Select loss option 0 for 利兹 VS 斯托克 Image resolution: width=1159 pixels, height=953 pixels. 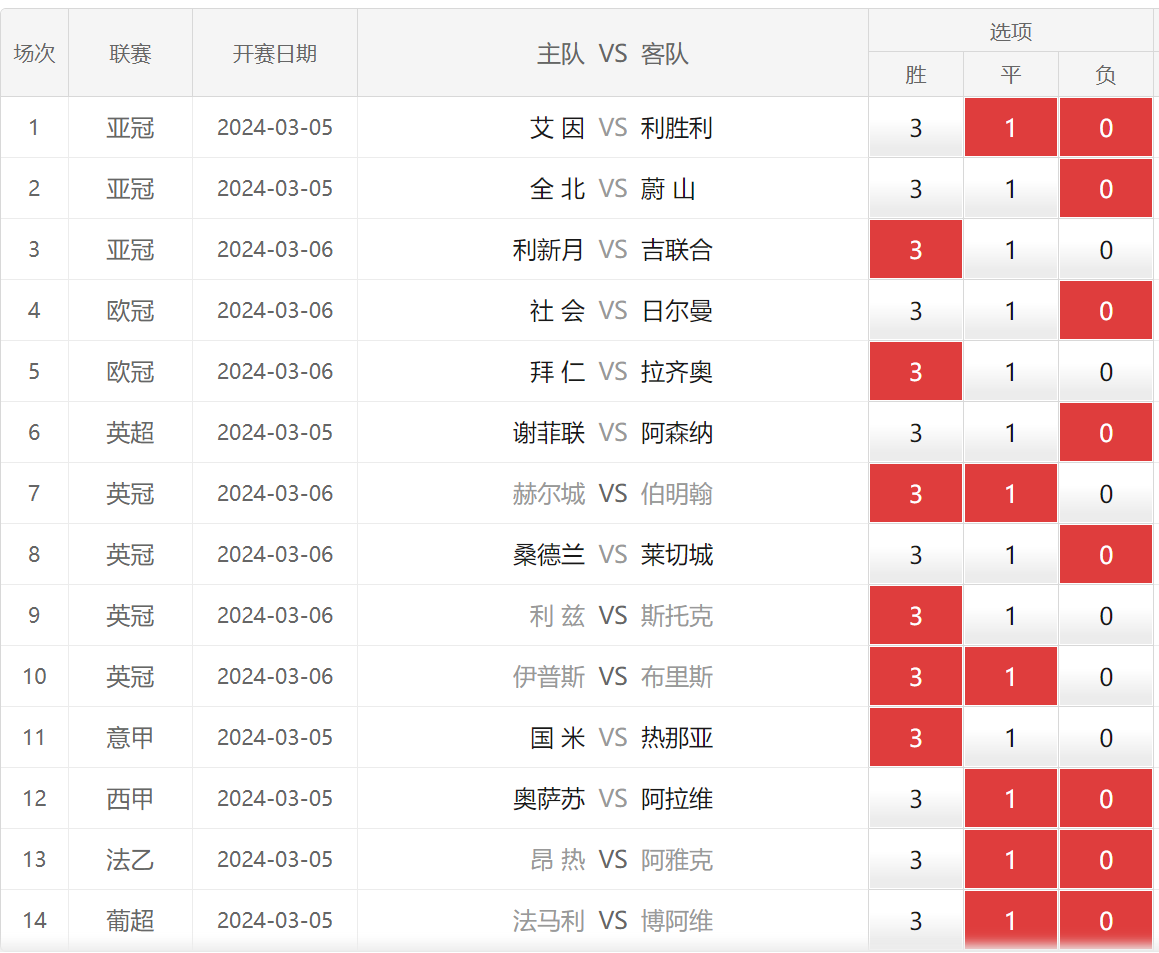[1106, 615]
